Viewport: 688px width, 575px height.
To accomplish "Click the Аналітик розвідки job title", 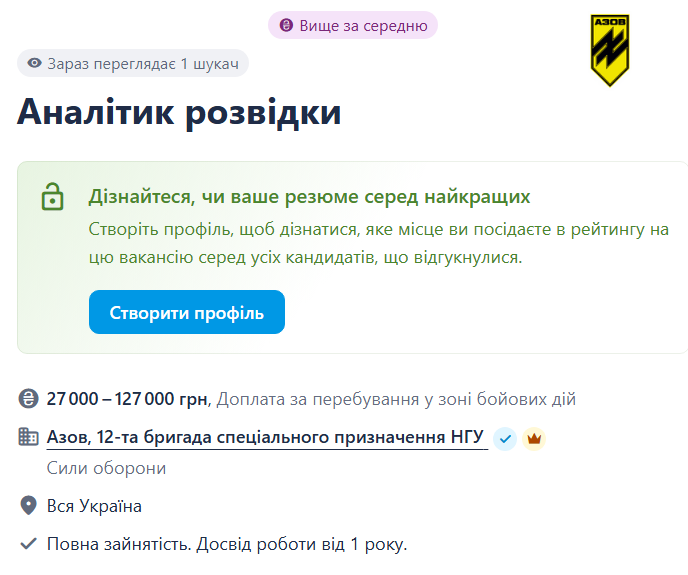I will pos(179,111).
